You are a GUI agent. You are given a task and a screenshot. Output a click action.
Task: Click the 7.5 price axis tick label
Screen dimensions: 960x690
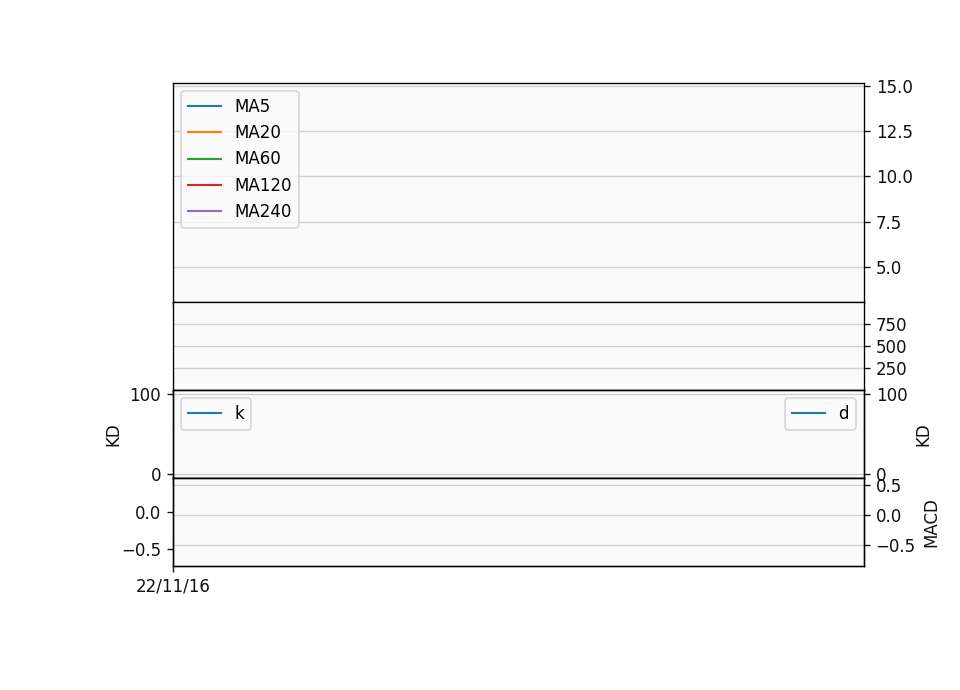[x=888, y=223]
